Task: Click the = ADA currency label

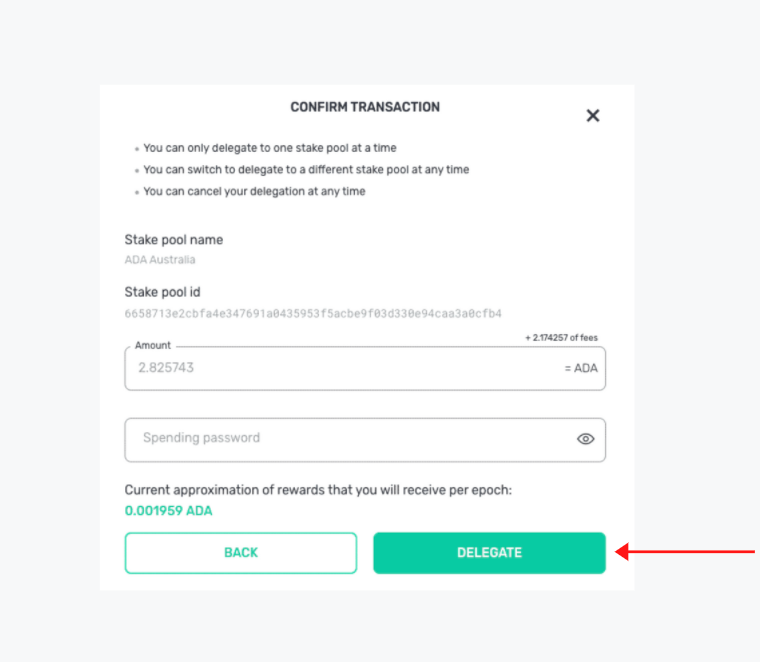Action: point(581,368)
